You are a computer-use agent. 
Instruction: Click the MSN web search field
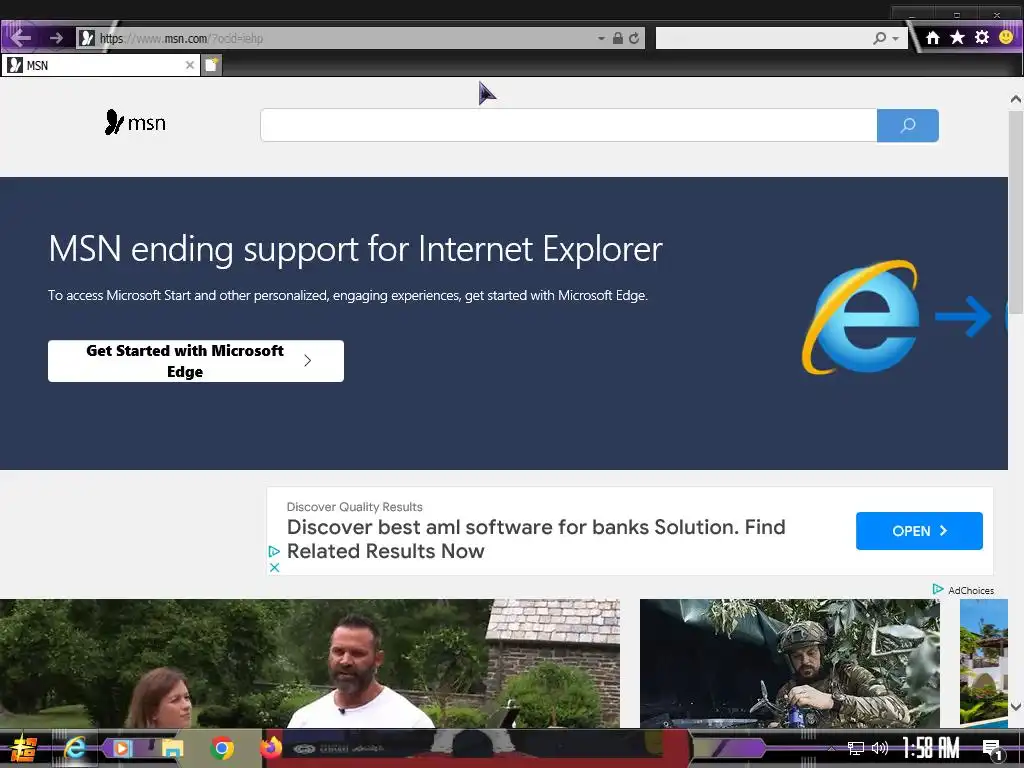pos(568,125)
